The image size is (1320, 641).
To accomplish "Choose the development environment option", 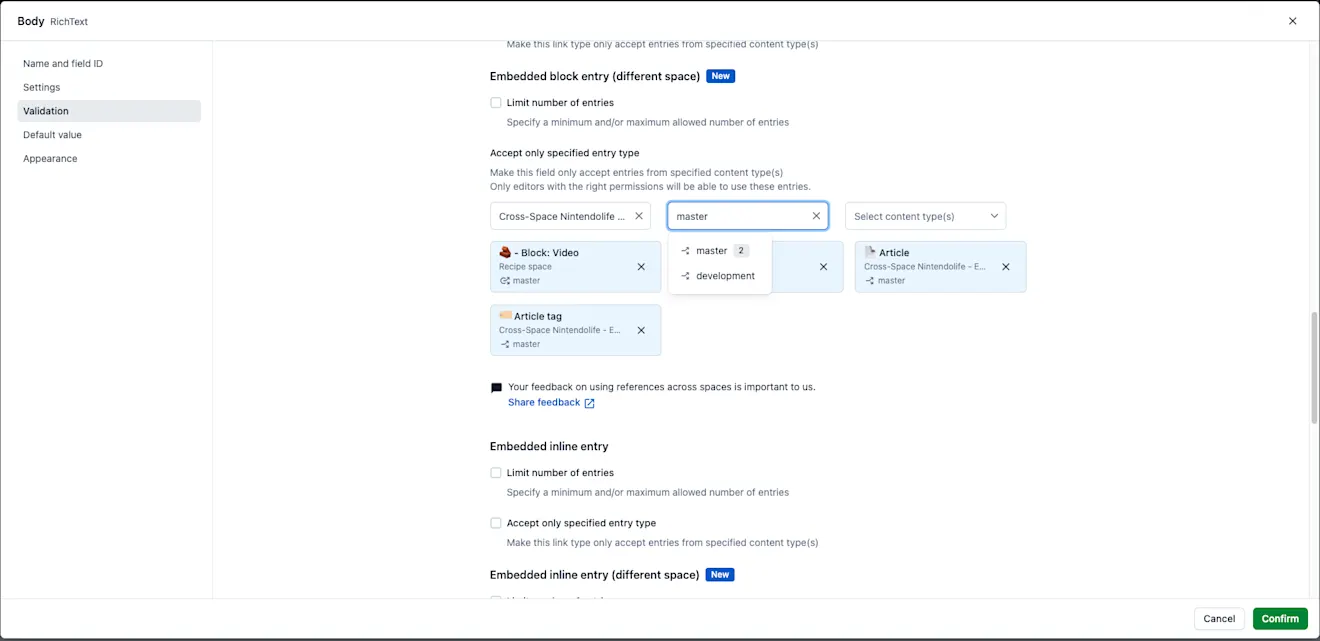I will [x=720, y=276].
